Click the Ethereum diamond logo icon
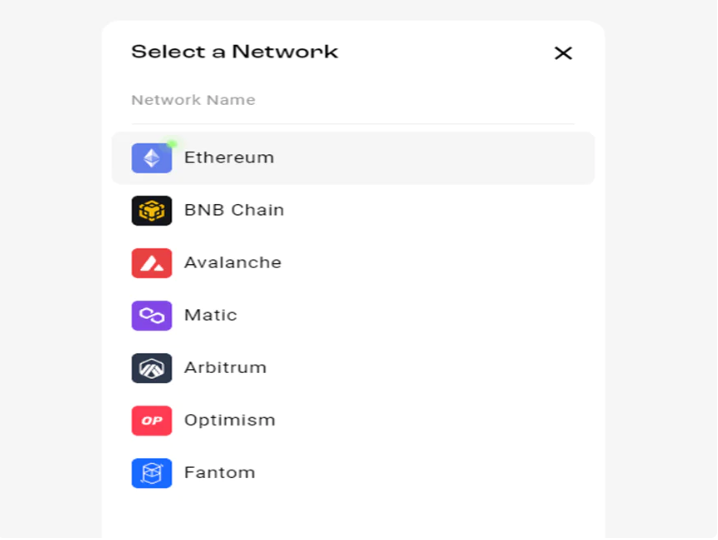The image size is (718, 540). tap(152, 158)
